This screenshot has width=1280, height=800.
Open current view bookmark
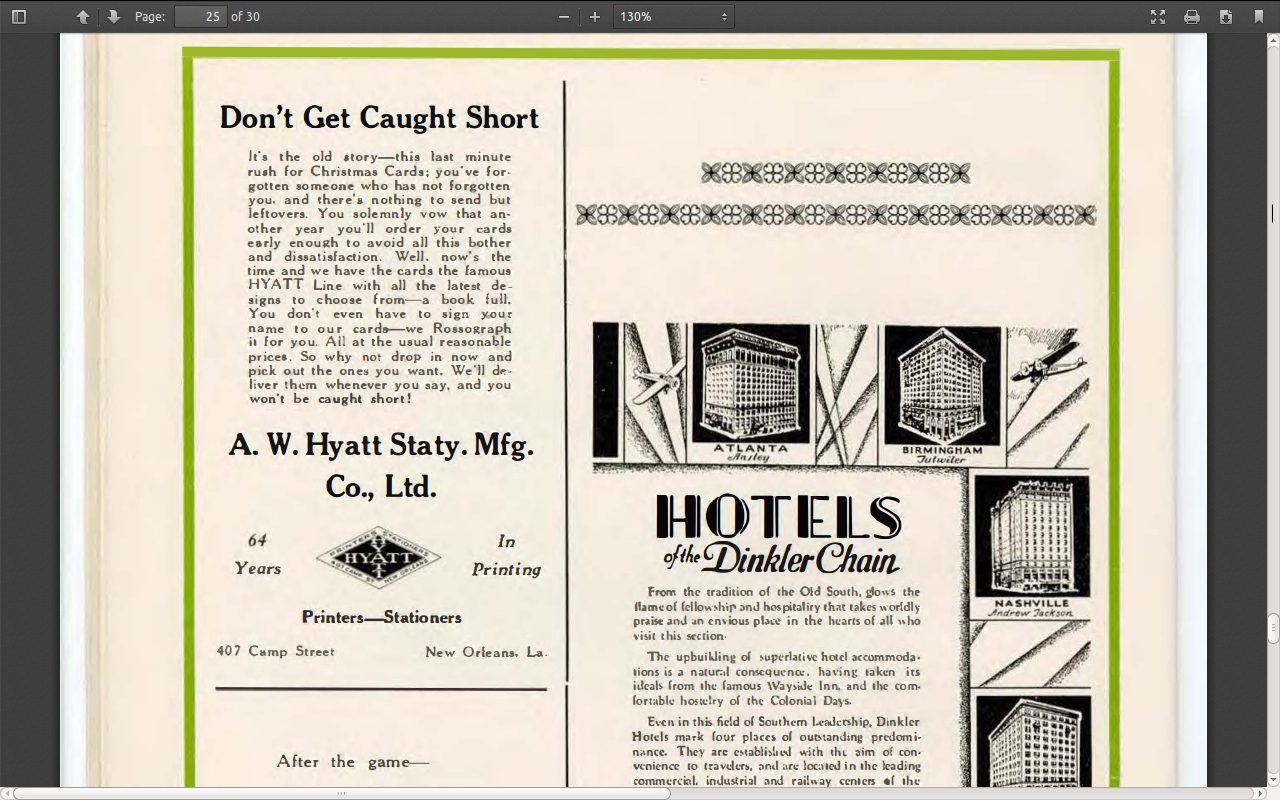pos(1258,16)
